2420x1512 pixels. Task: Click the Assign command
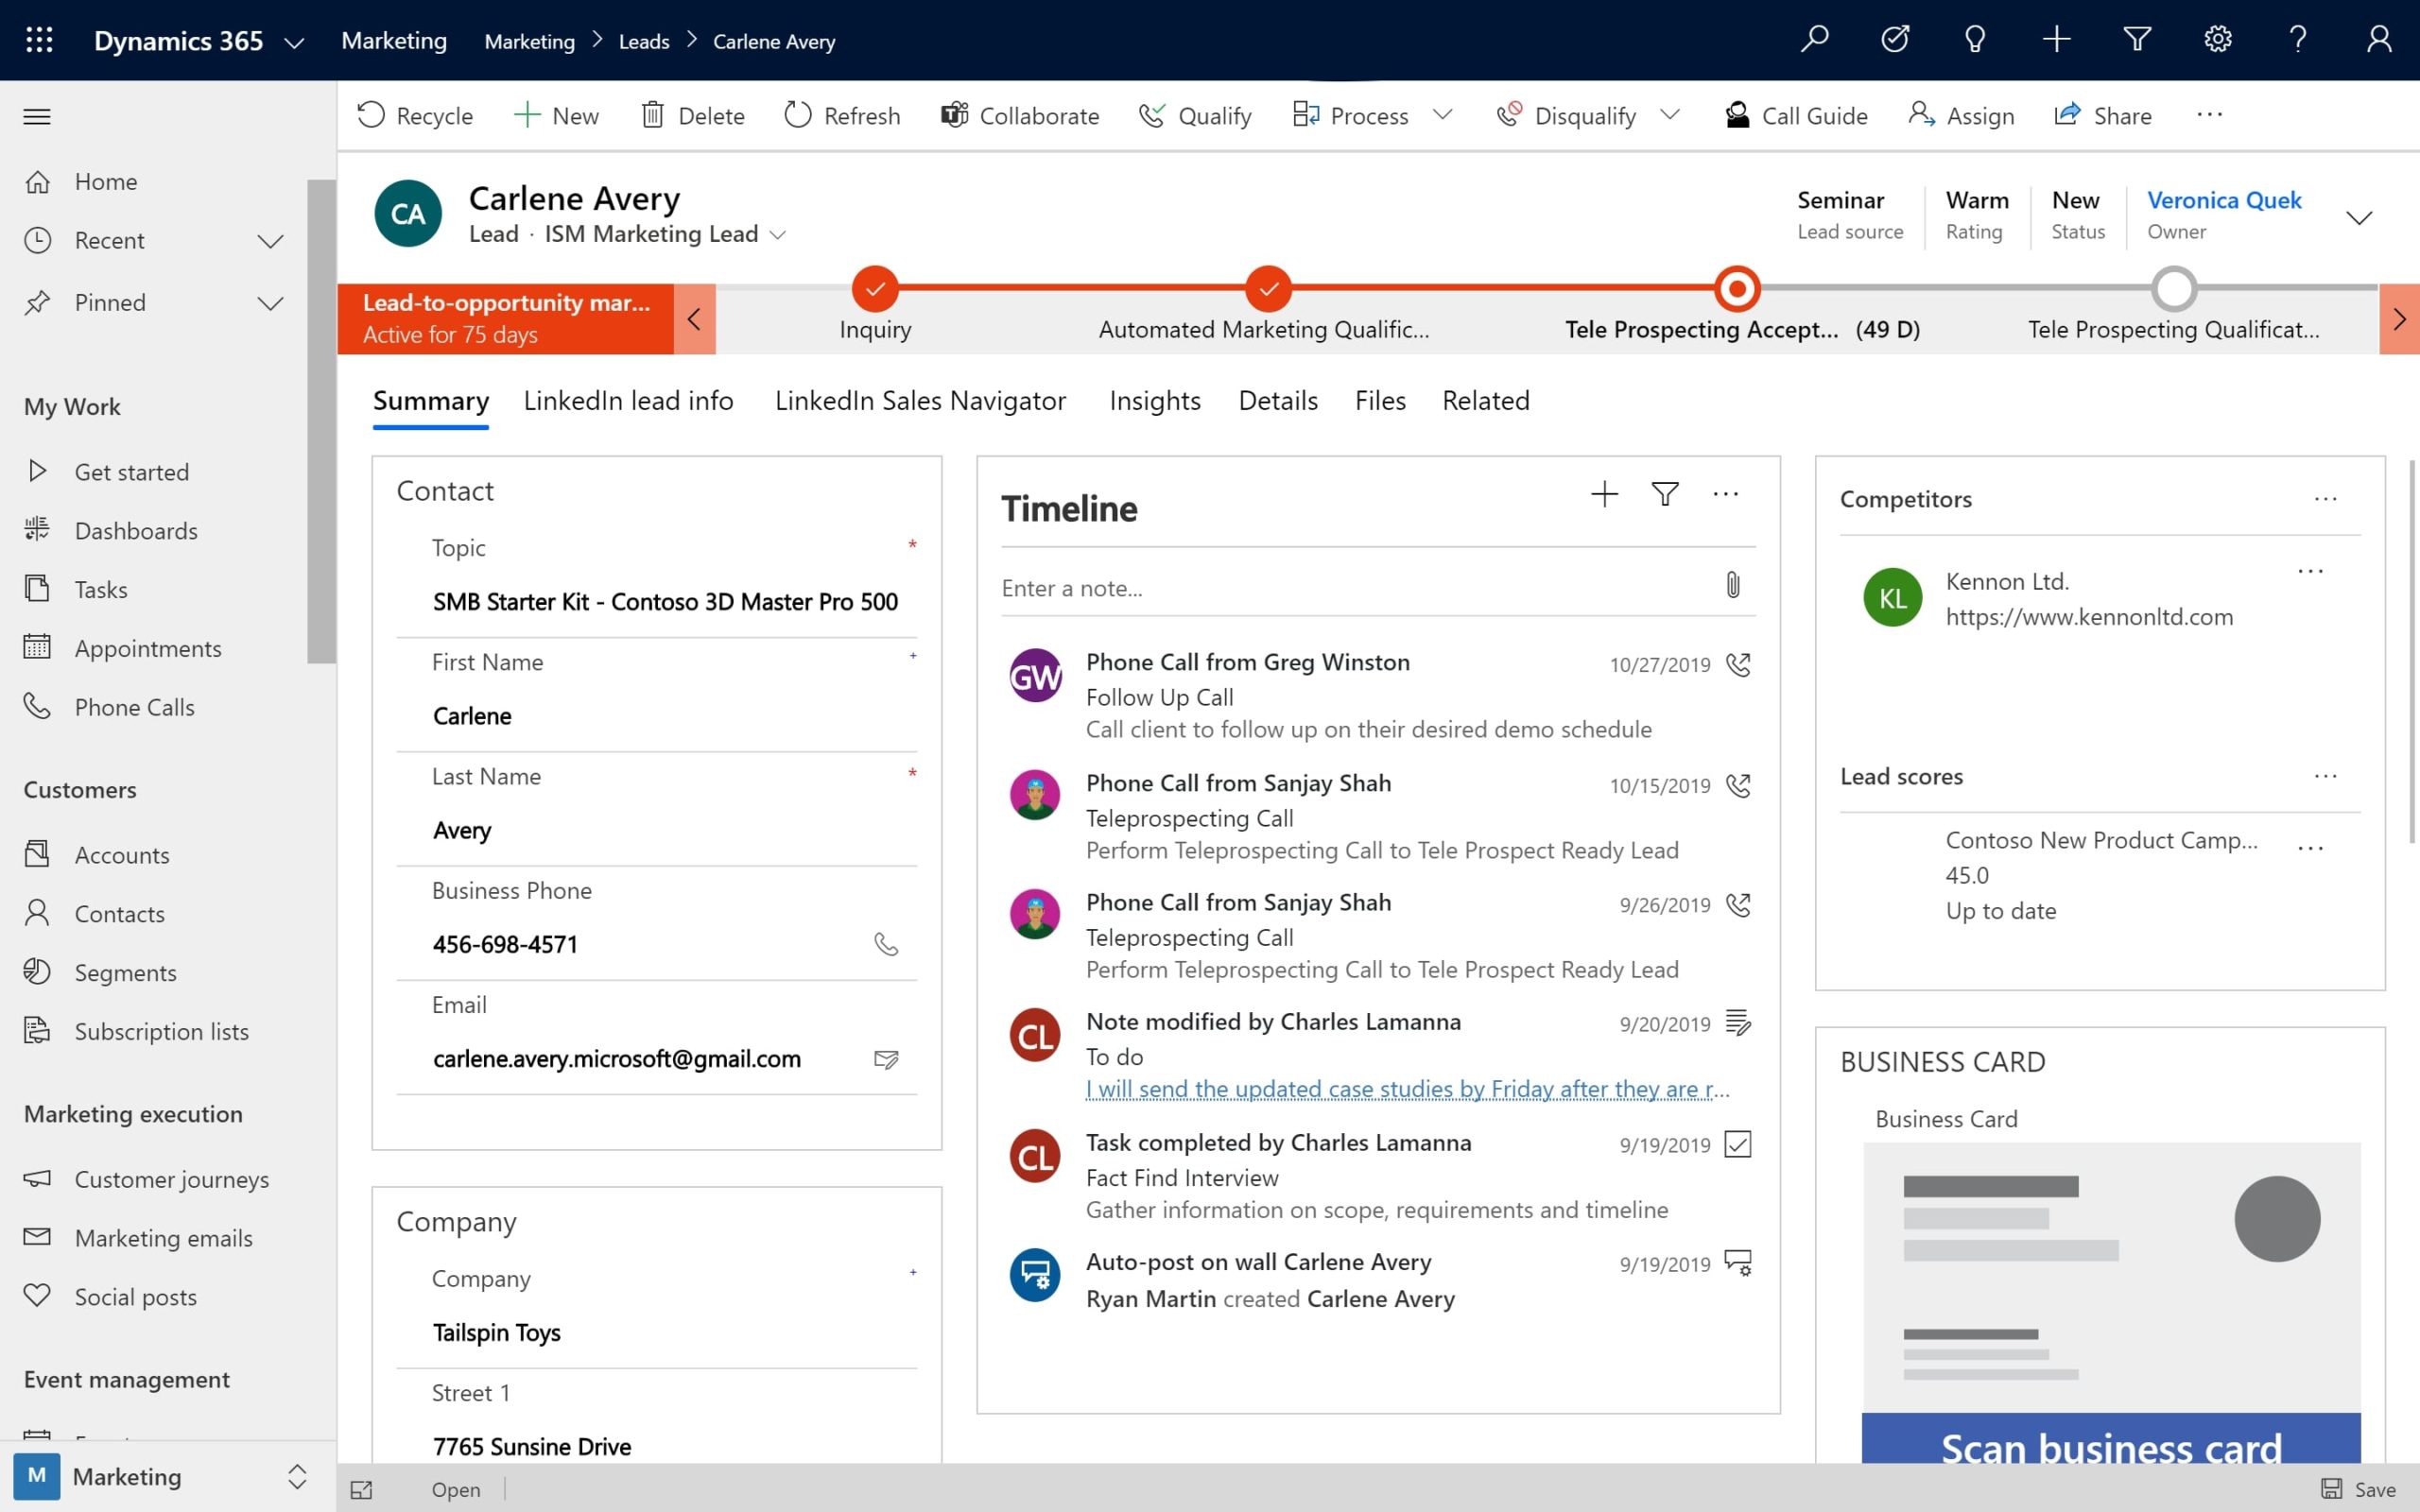[x=1961, y=116]
